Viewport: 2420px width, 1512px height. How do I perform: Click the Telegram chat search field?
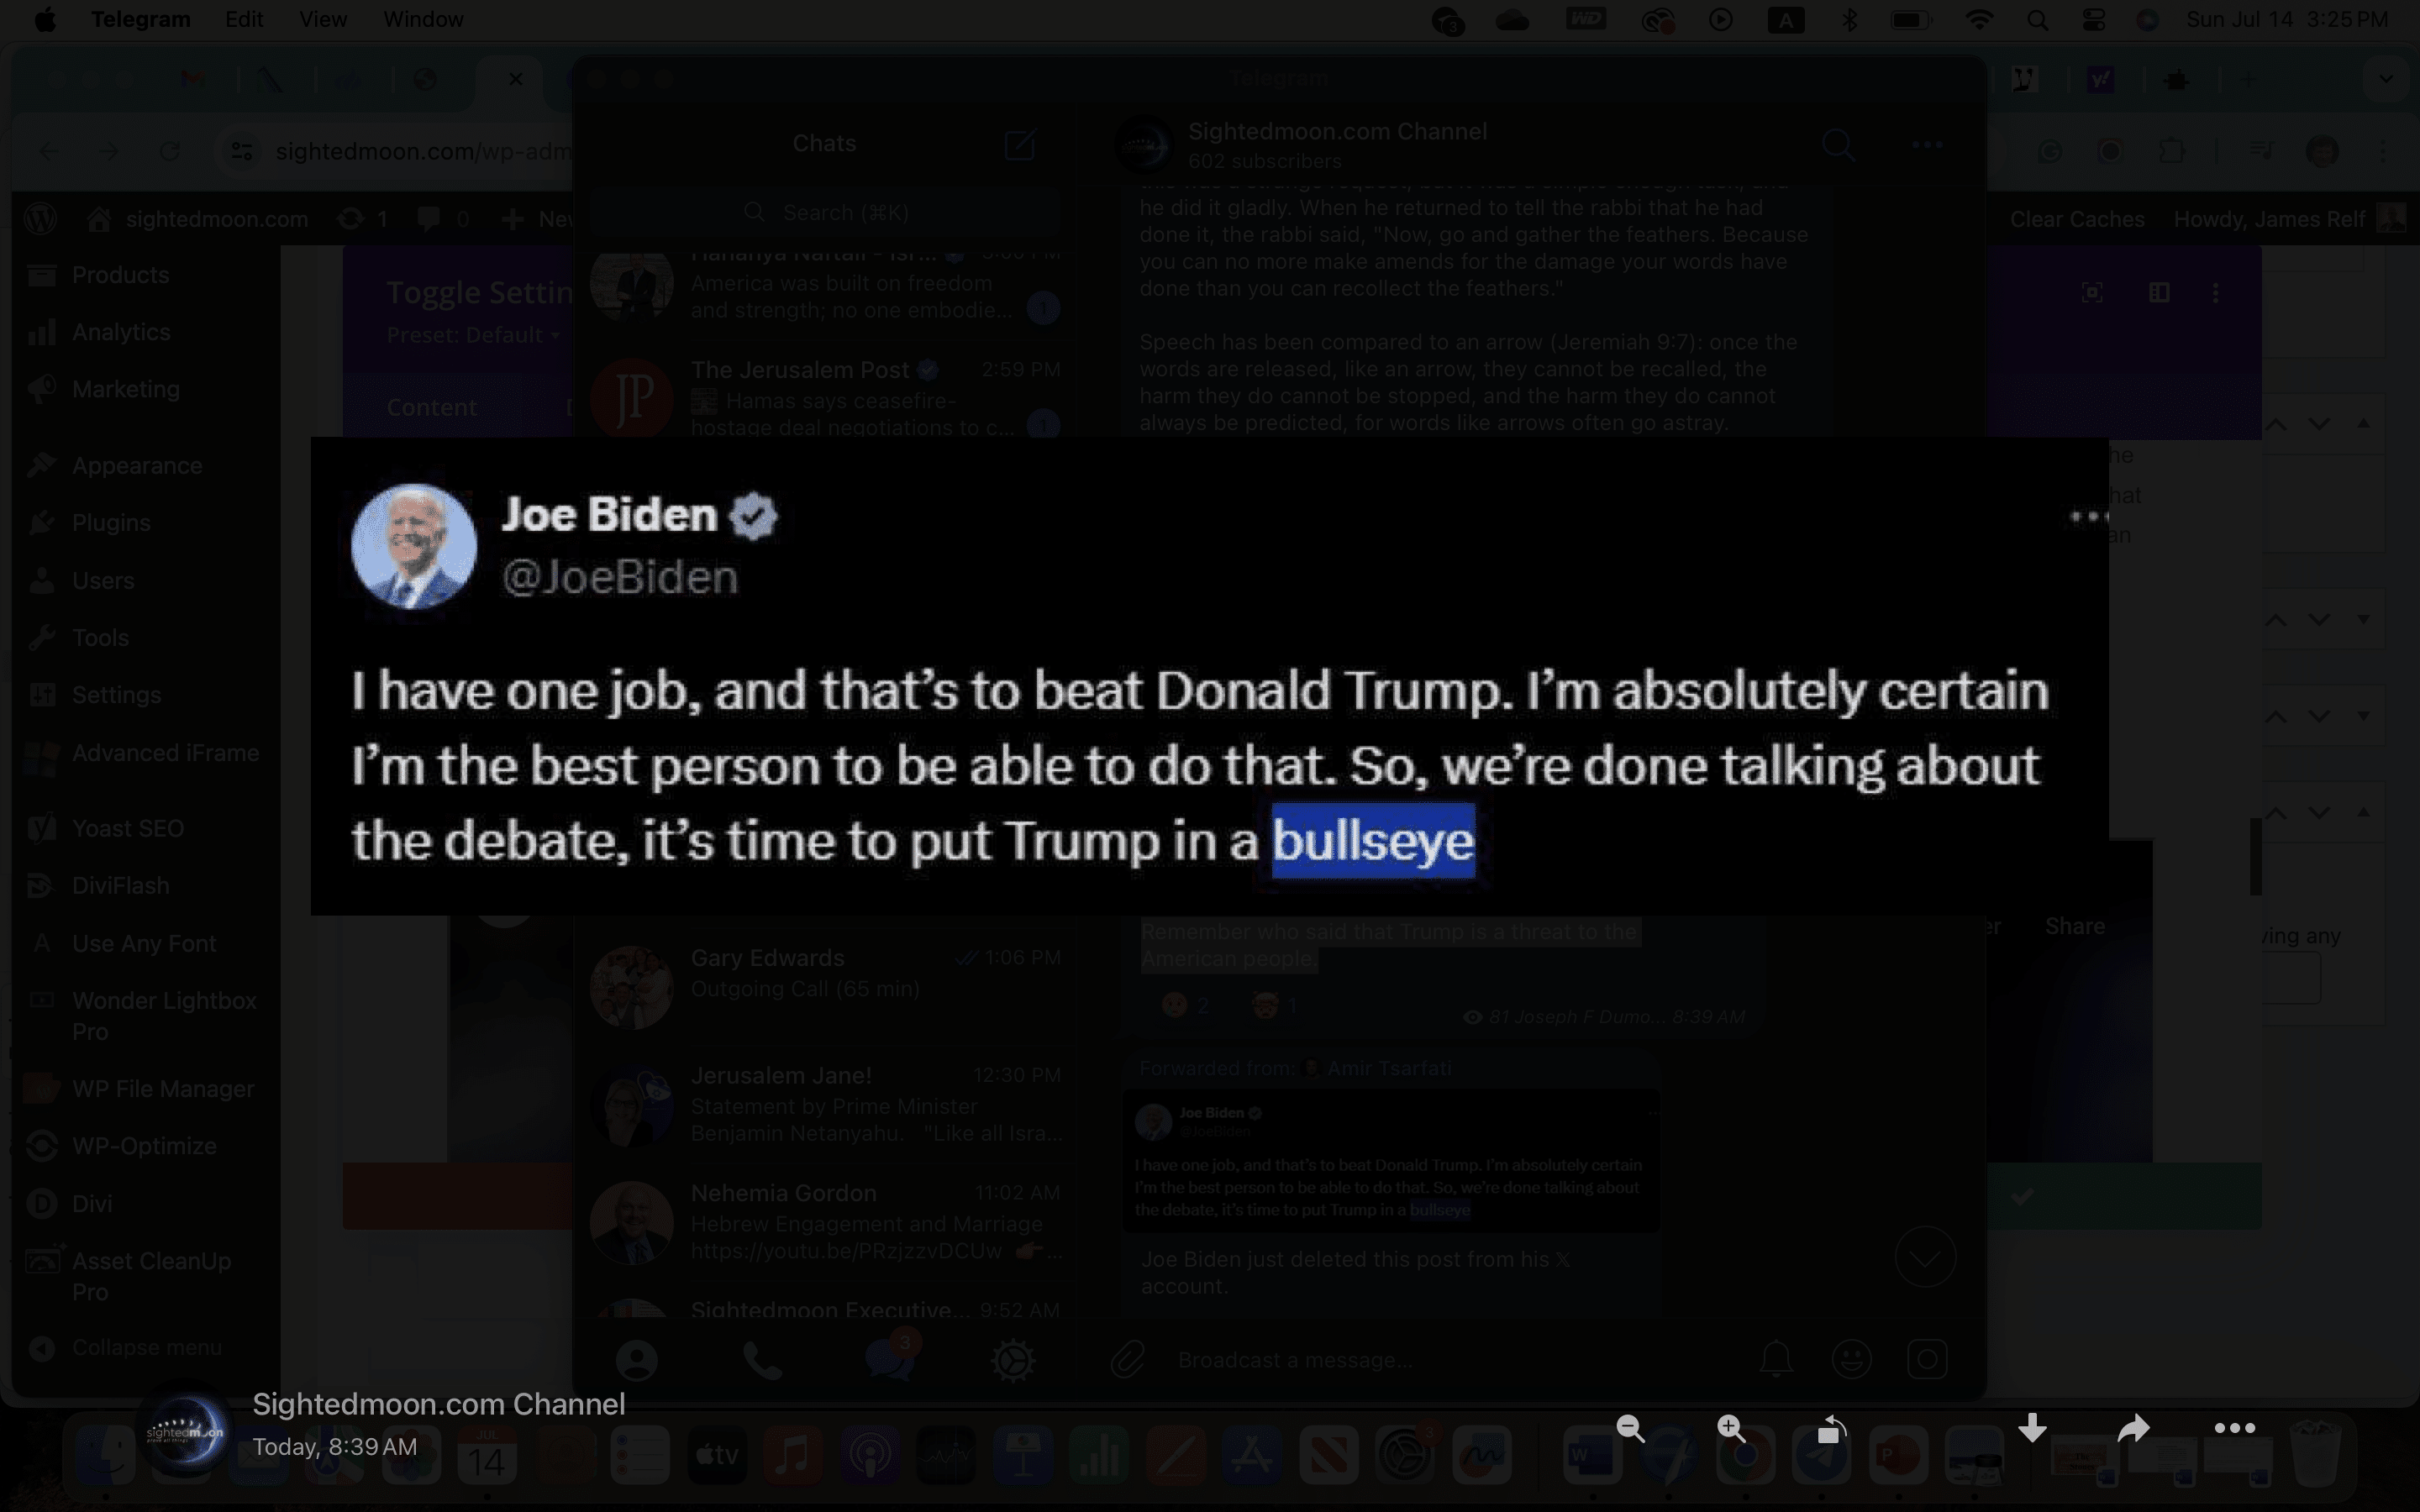(x=825, y=212)
